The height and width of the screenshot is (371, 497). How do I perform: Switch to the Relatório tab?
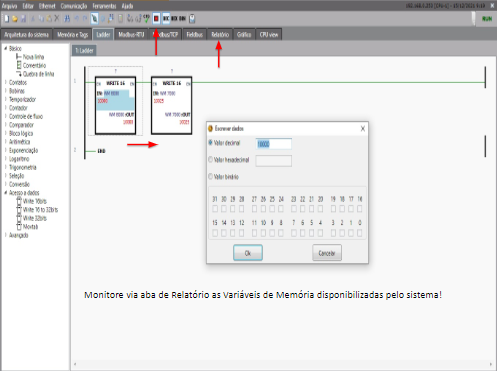tap(220, 35)
